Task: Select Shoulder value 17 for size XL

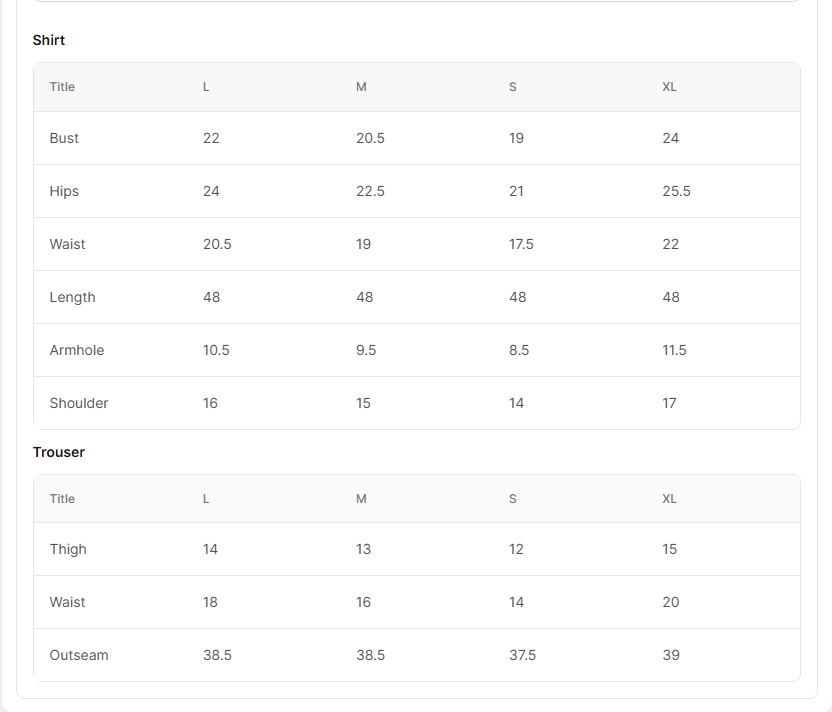Action: click(669, 403)
